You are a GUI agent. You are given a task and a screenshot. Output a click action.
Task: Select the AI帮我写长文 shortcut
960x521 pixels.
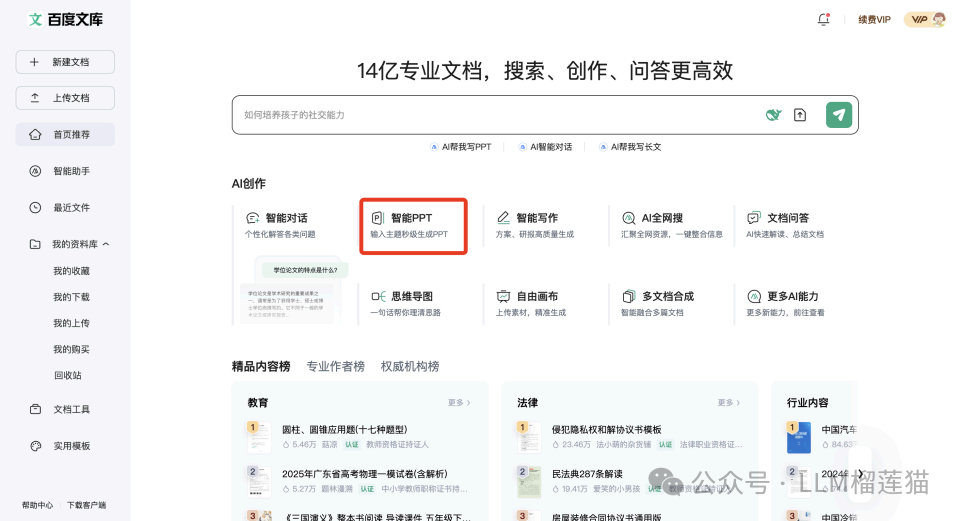click(631, 147)
